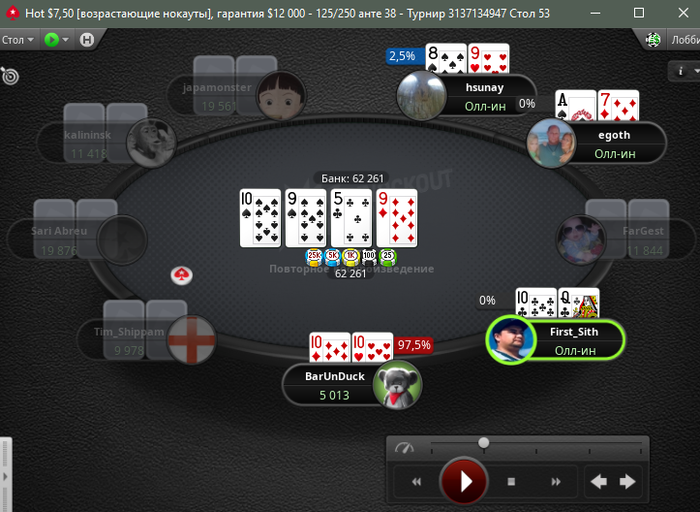Click BarUnDuck's teddy bear avatar
The image size is (700, 512).
coord(397,385)
